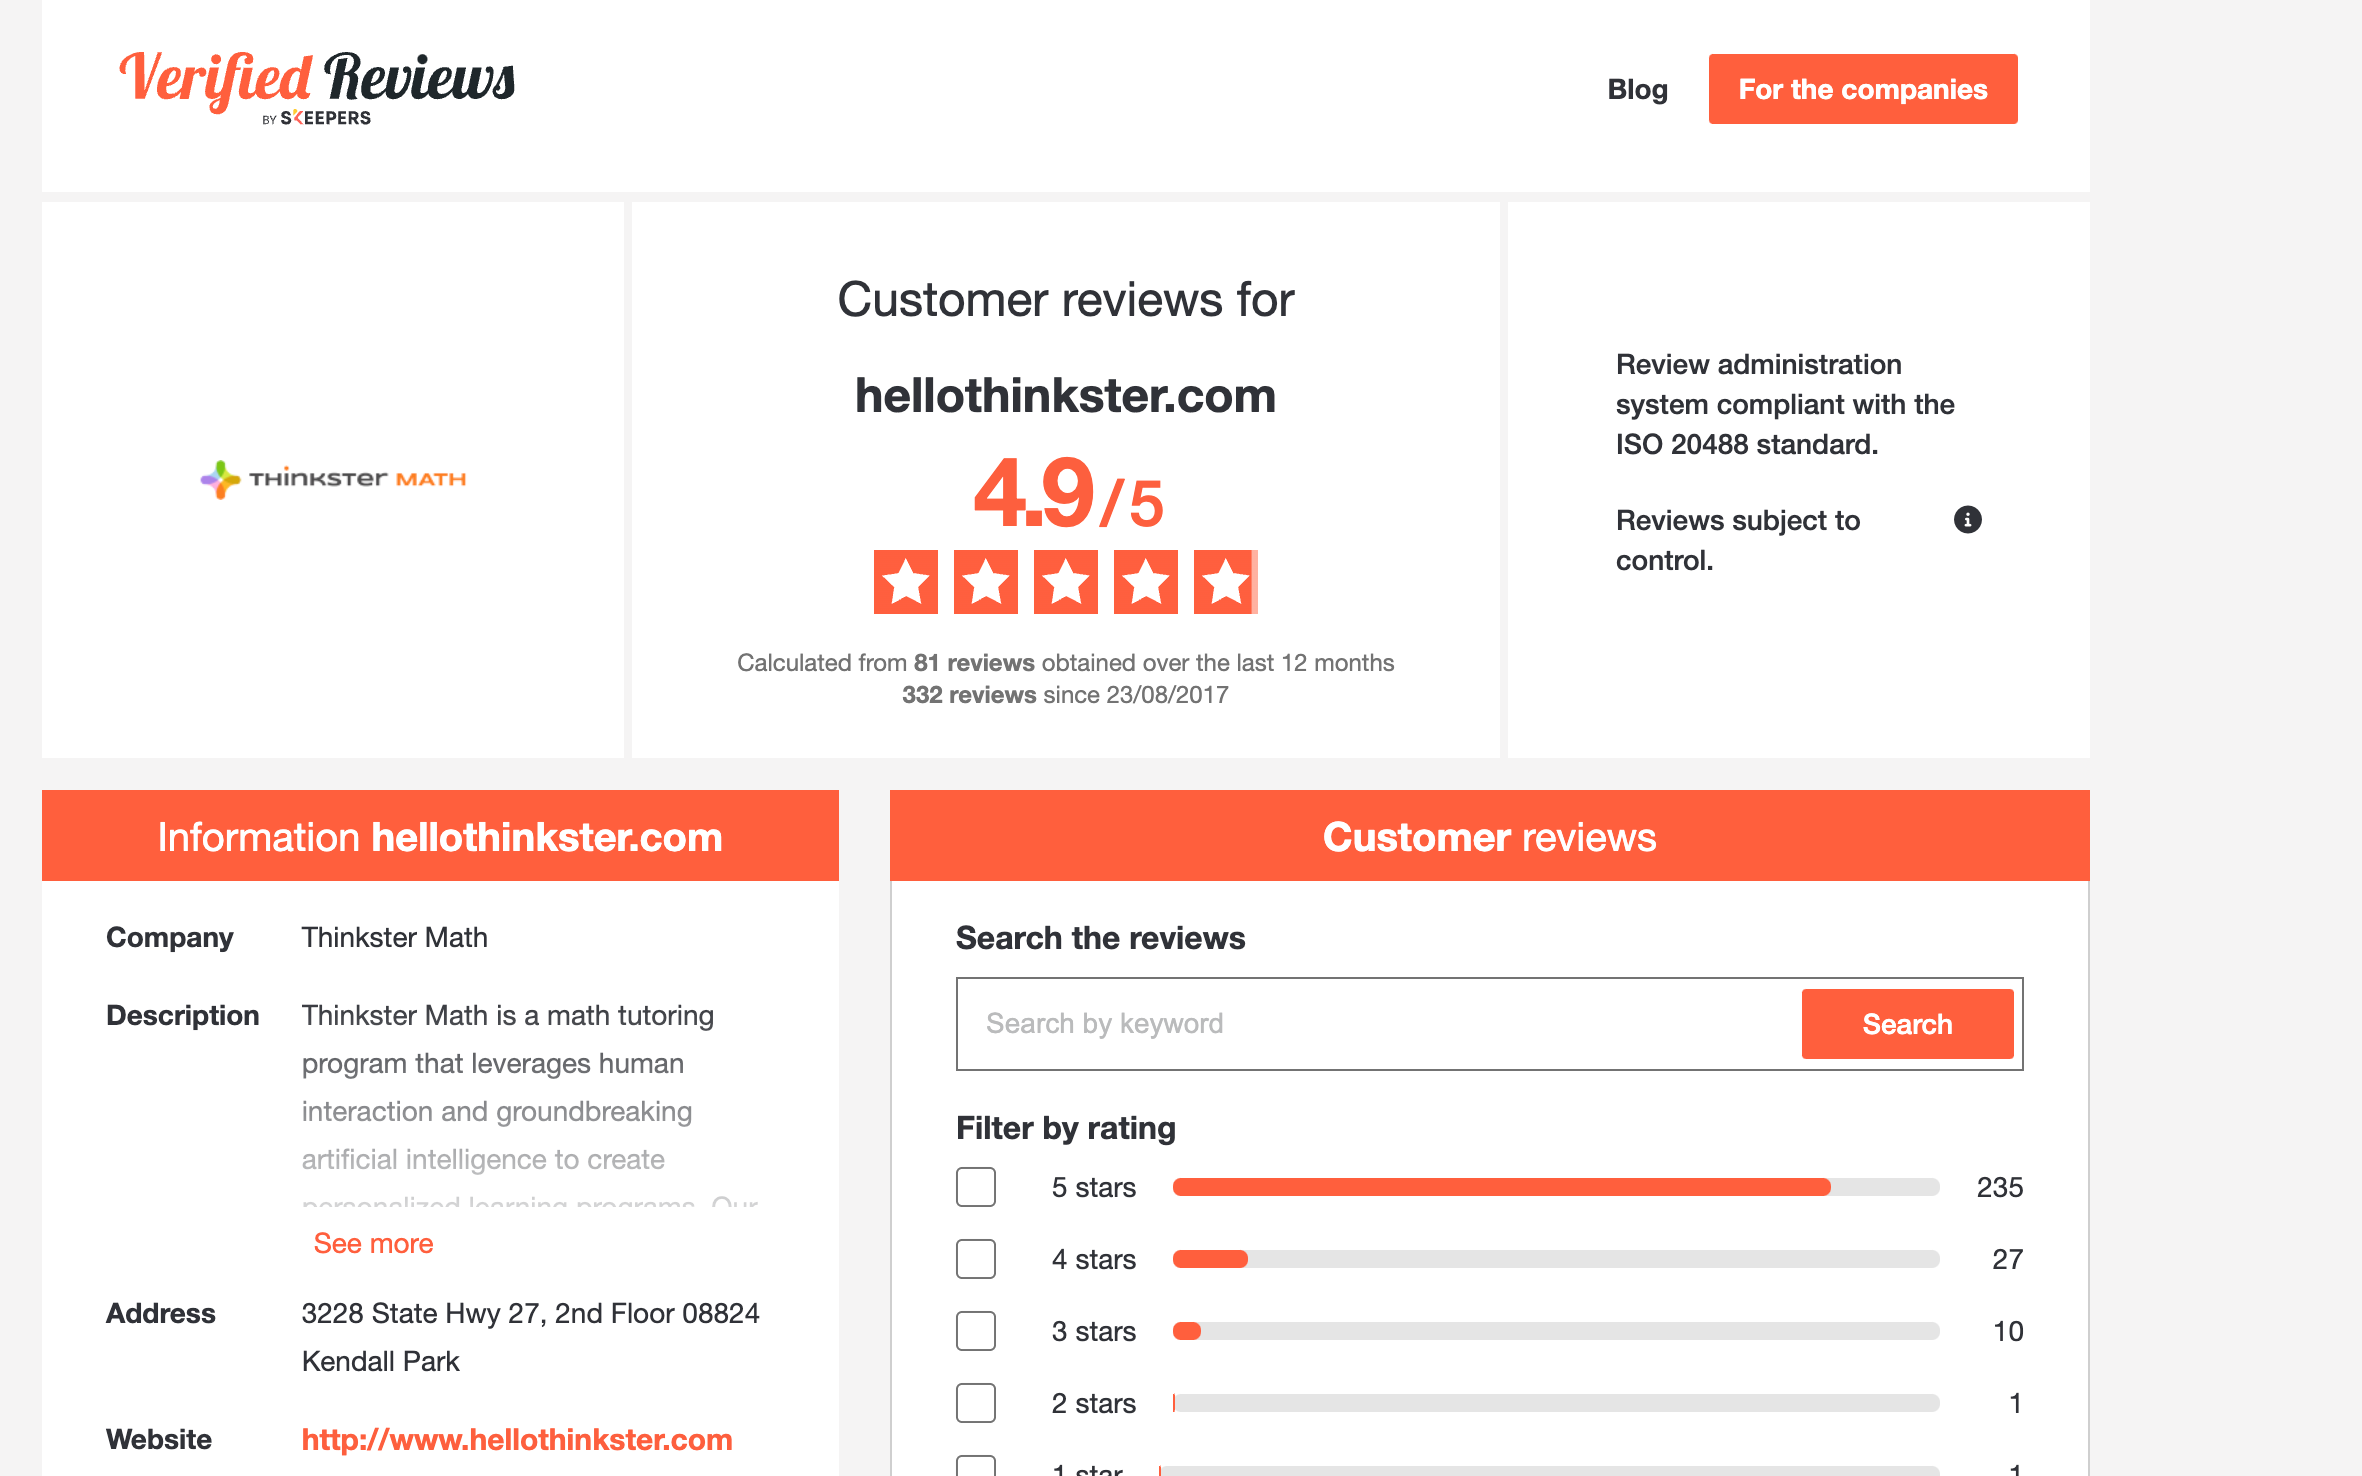2362x1476 pixels.
Task: Expand the full company description
Action: tap(372, 1242)
